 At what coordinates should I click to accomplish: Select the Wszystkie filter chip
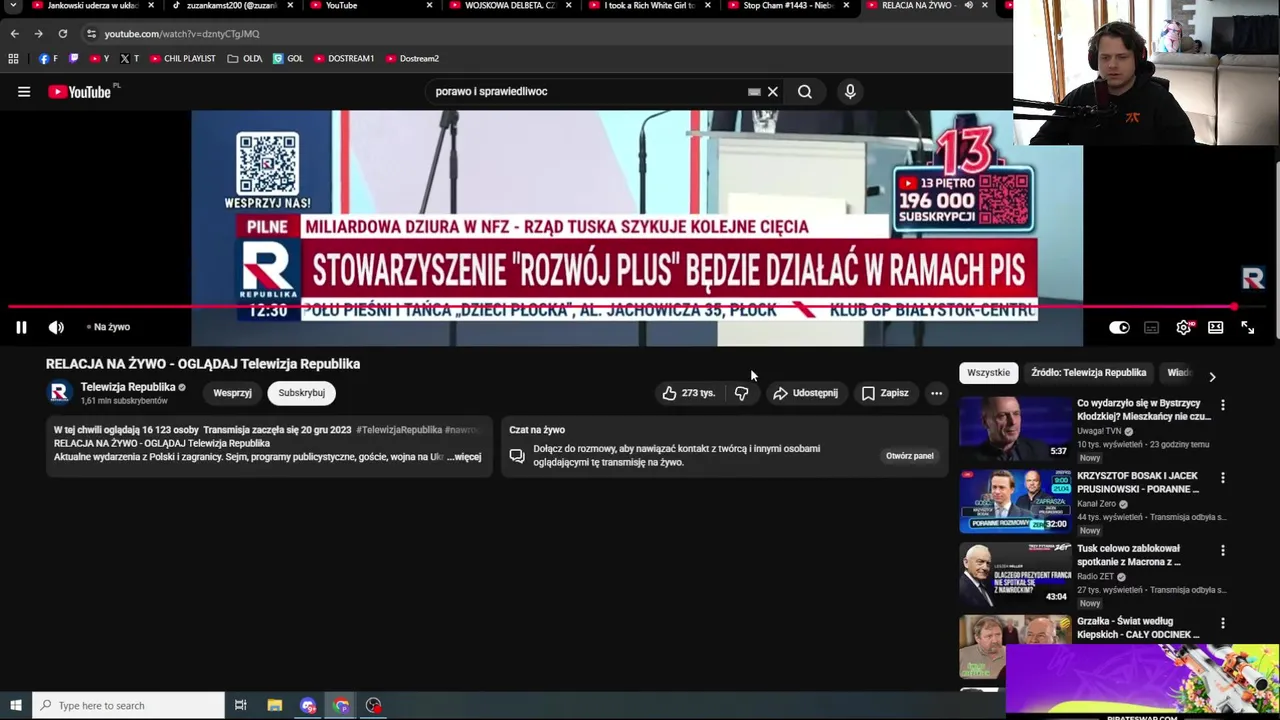988,373
